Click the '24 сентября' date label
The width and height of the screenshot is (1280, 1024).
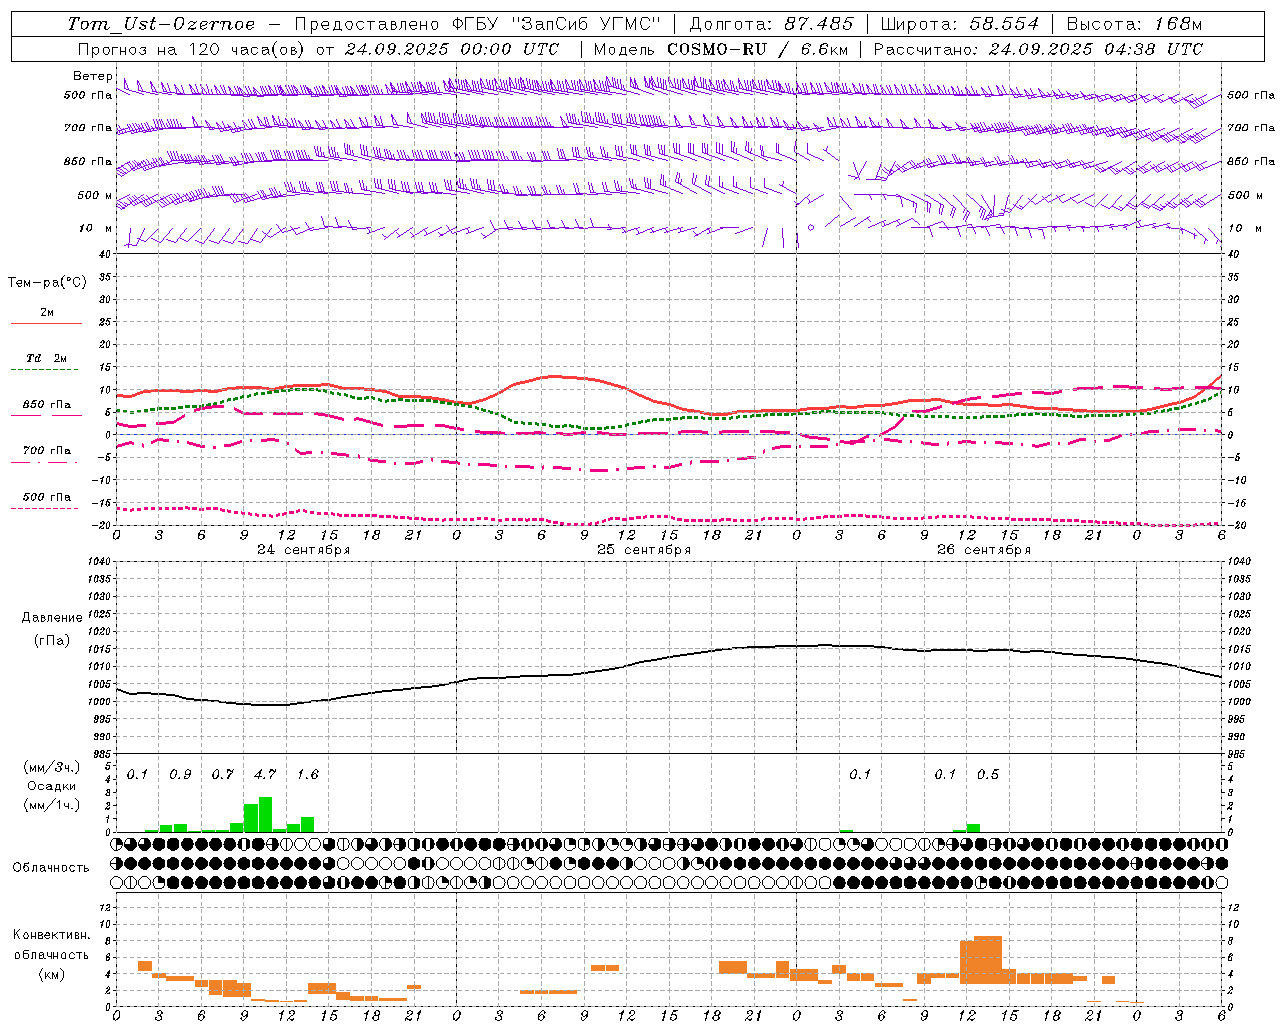pos(304,549)
